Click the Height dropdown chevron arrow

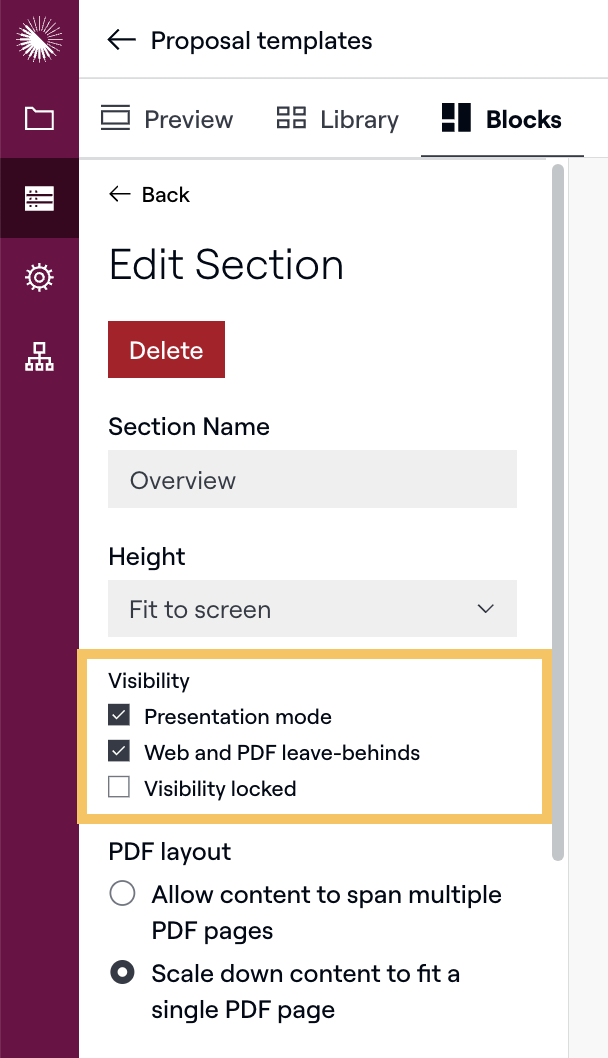pos(486,609)
